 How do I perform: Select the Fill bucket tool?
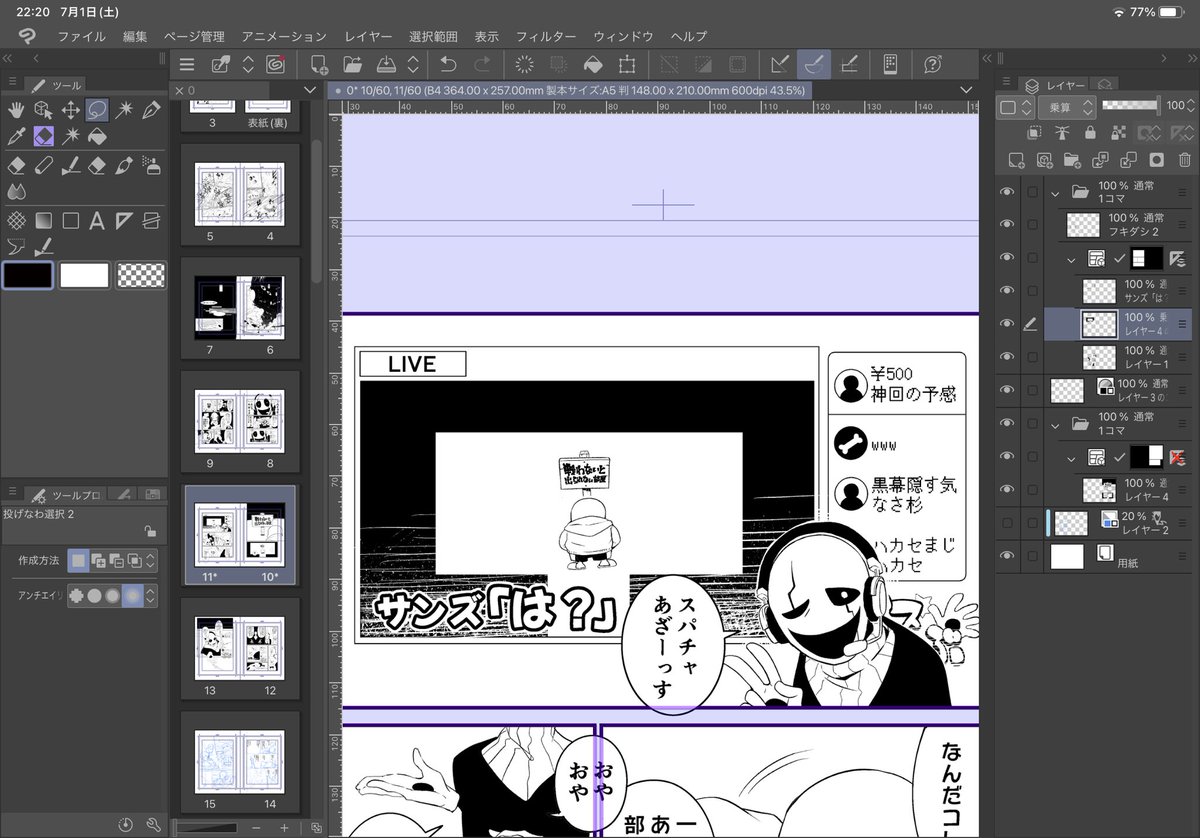pyautogui.click(x=97, y=137)
